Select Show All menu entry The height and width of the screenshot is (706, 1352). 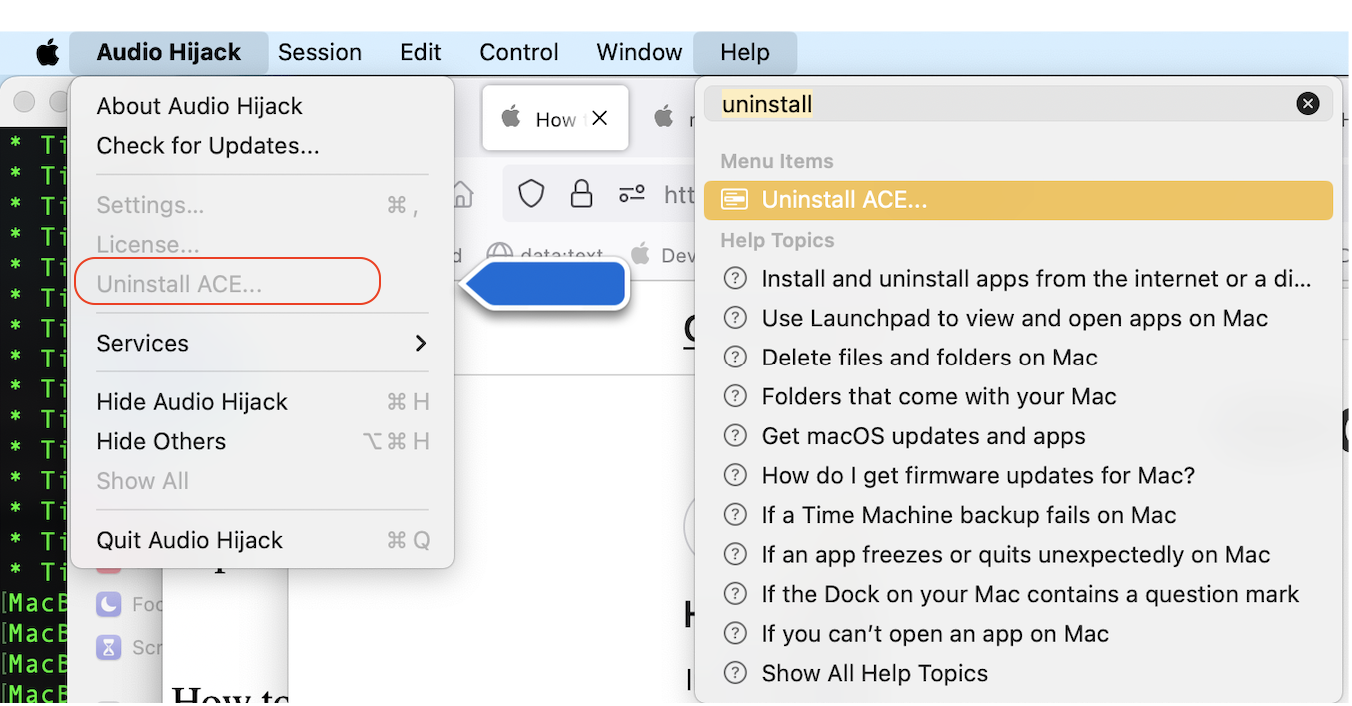click(262, 481)
